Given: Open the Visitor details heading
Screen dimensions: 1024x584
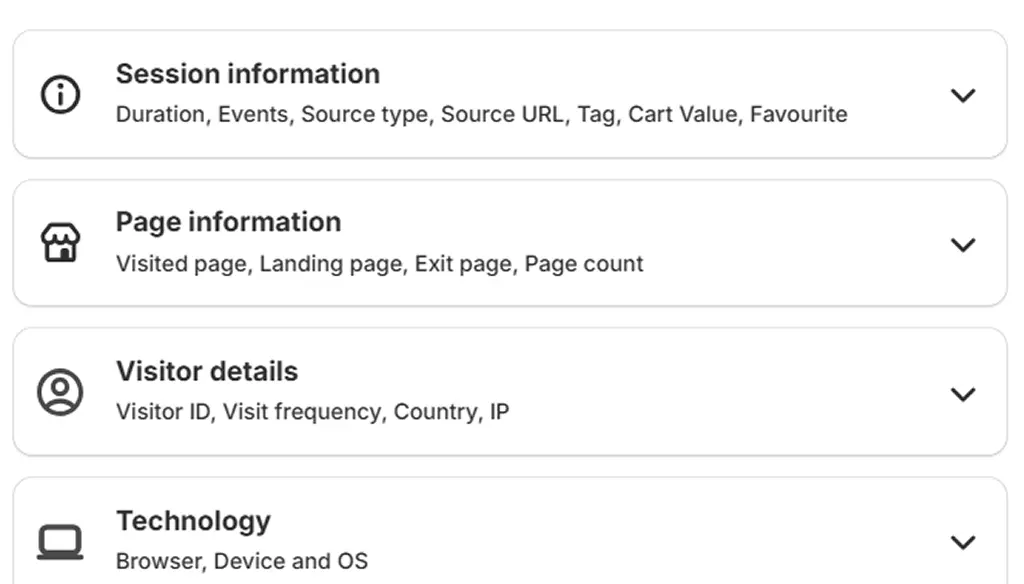Looking at the screenshot, I should (x=207, y=371).
